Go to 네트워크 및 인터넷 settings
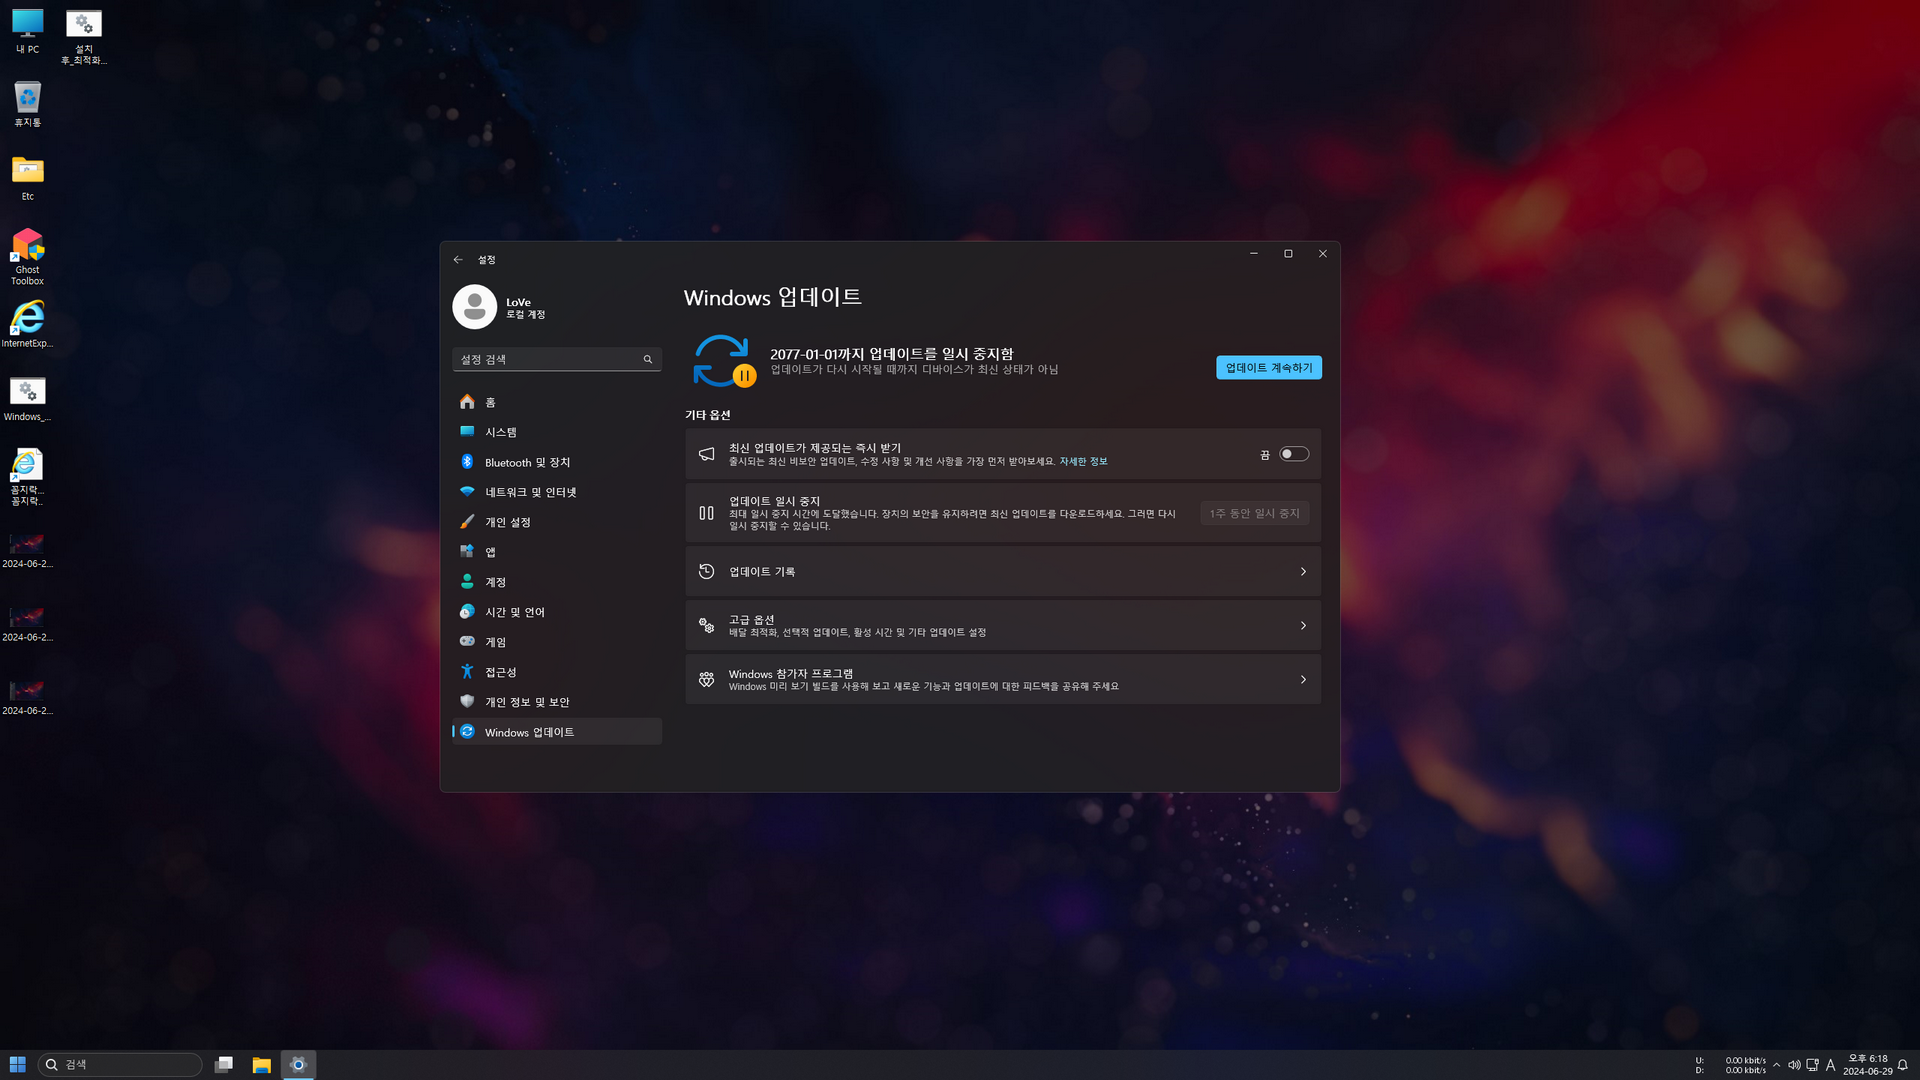The width and height of the screenshot is (1920, 1080). (530, 492)
